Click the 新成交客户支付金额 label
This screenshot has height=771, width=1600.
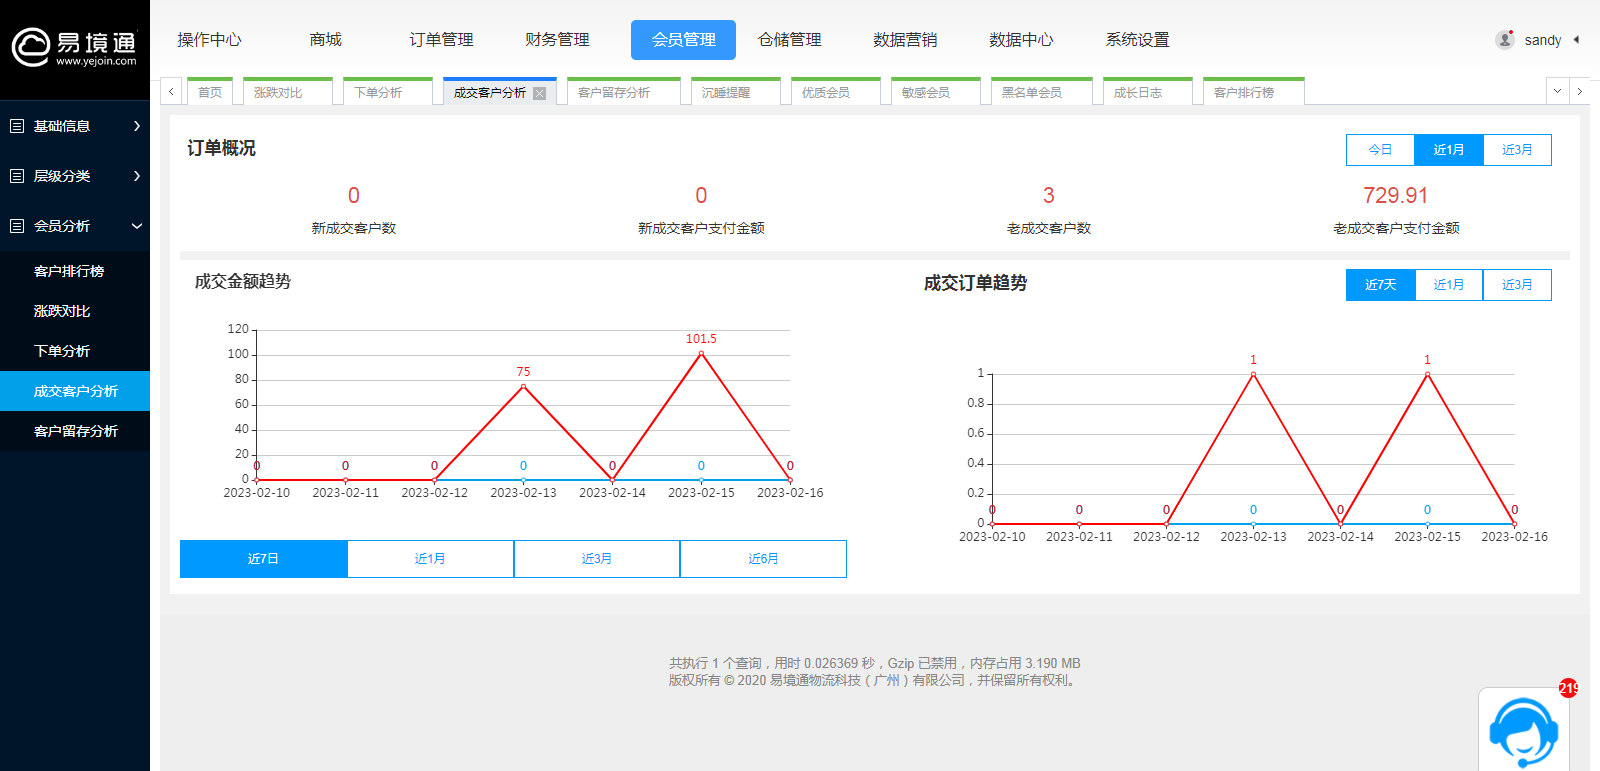tap(701, 228)
